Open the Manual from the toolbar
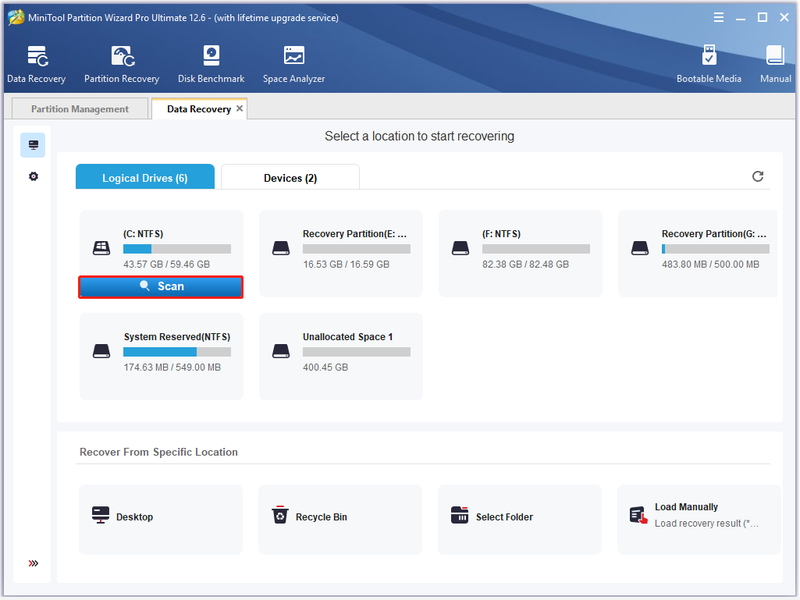800x600 pixels. (x=775, y=64)
